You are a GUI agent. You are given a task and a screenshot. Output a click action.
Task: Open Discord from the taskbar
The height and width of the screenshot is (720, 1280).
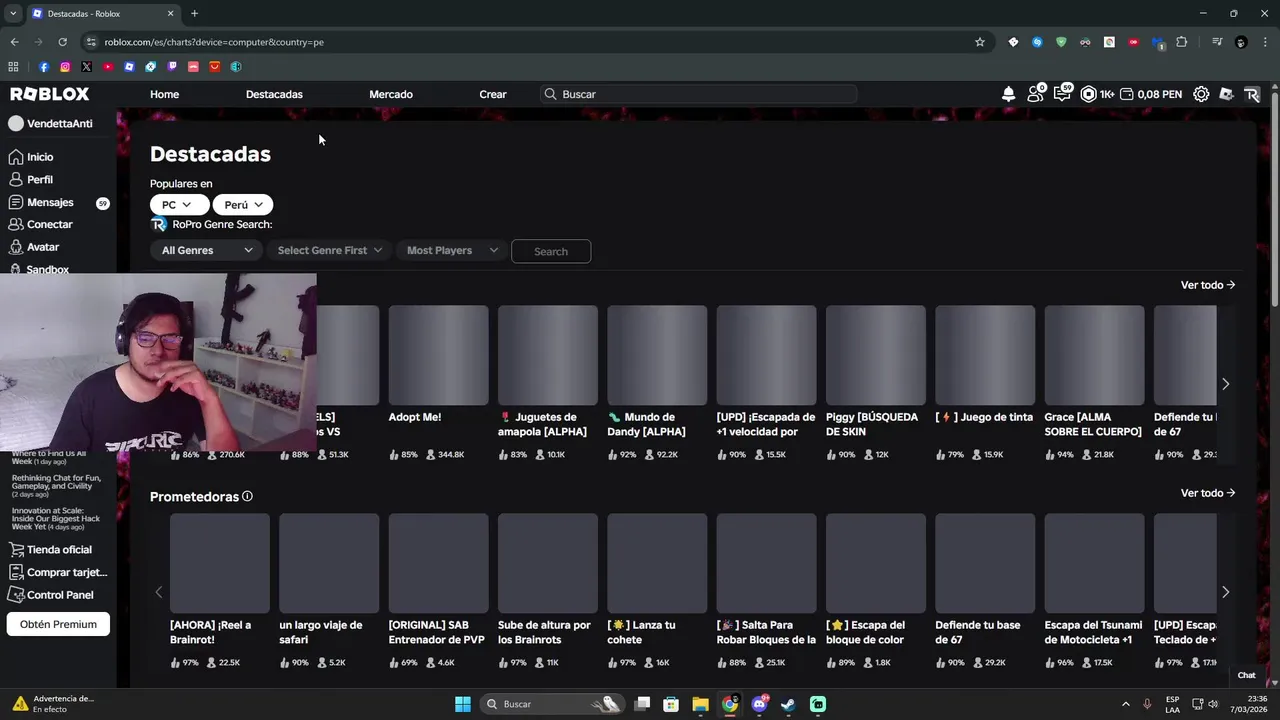759,704
